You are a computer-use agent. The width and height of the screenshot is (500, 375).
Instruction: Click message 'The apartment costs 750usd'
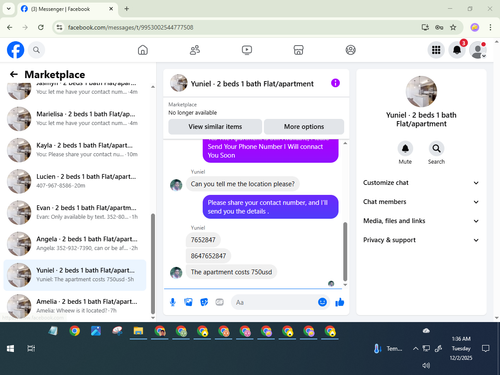[x=231, y=272]
